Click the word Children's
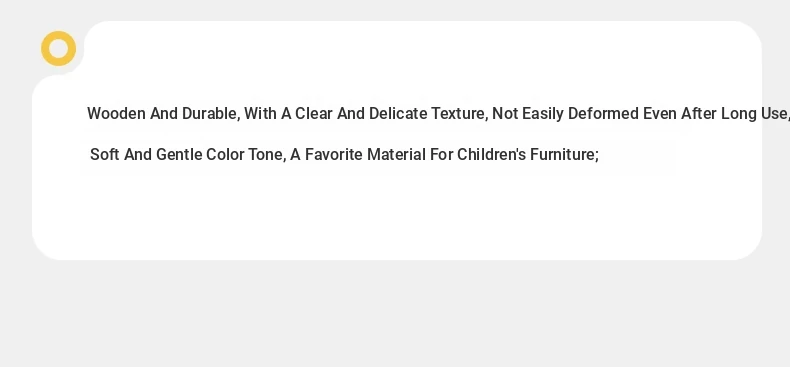Image resolution: width=790 pixels, height=367 pixels. (484, 154)
